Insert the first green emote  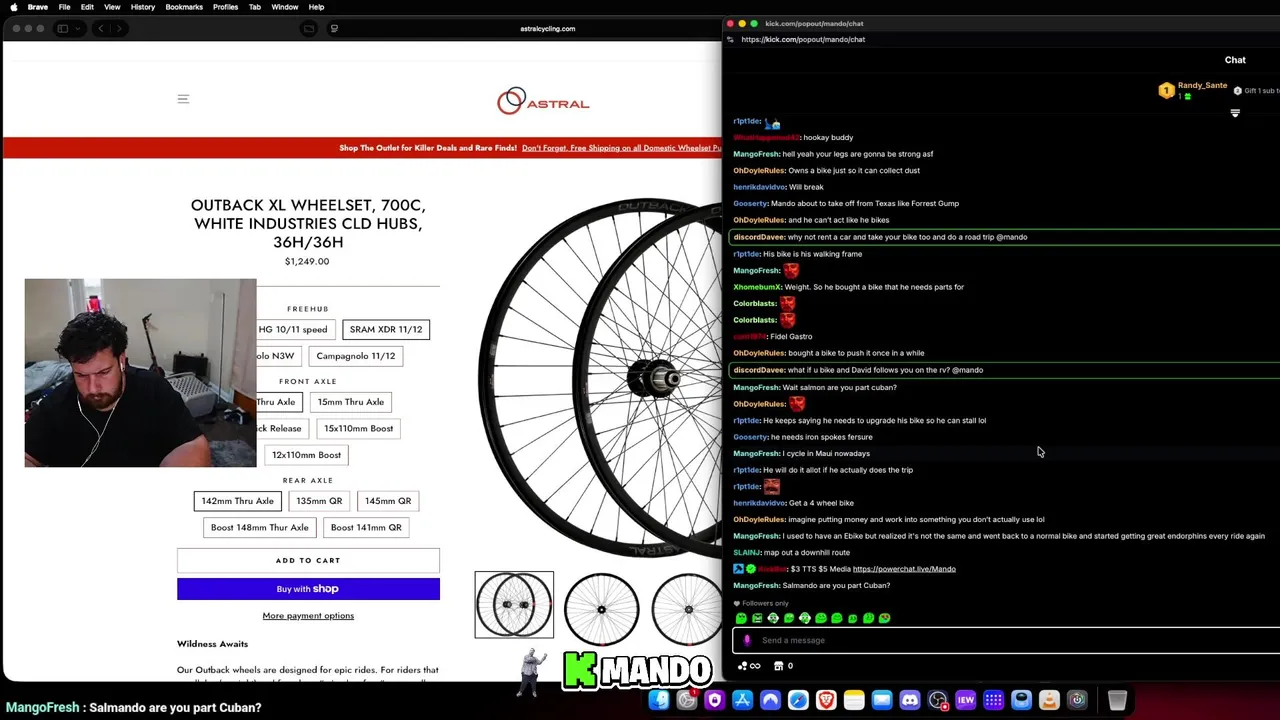(x=741, y=618)
